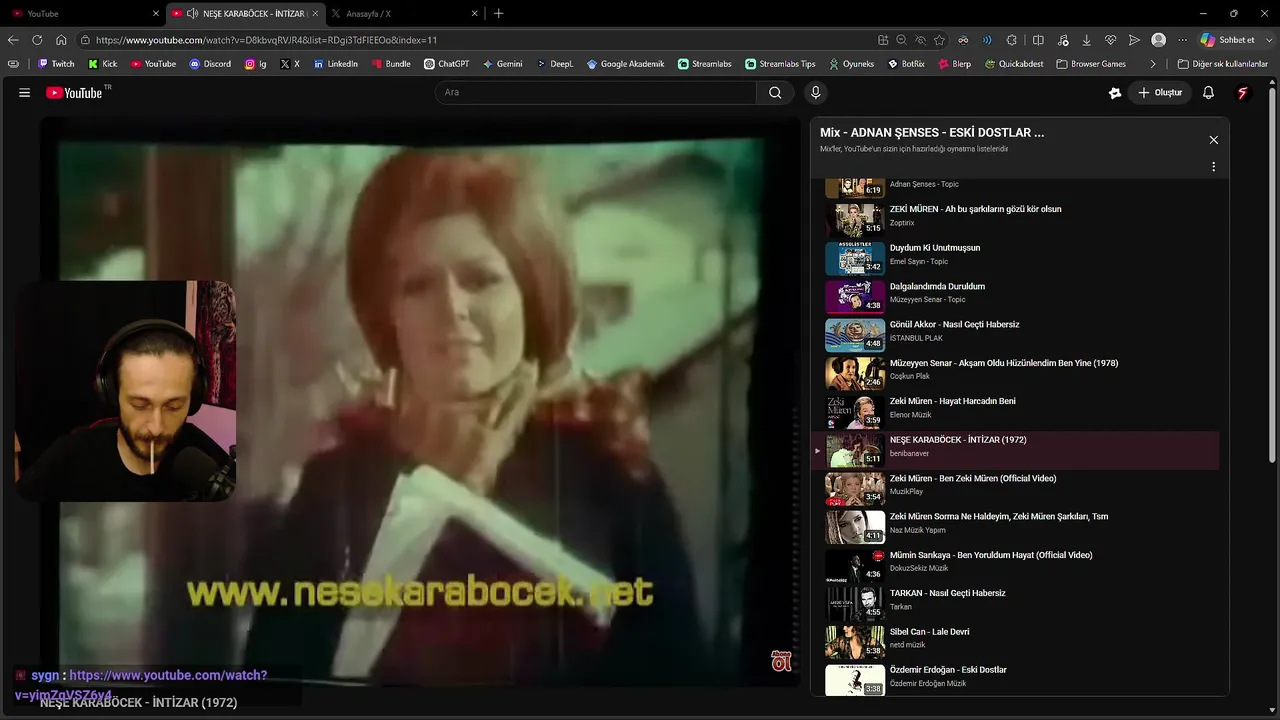Image resolution: width=1280 pixels, height=720 pixels.
Task: Open the browser profile avatar
Action: [1158, 40]
